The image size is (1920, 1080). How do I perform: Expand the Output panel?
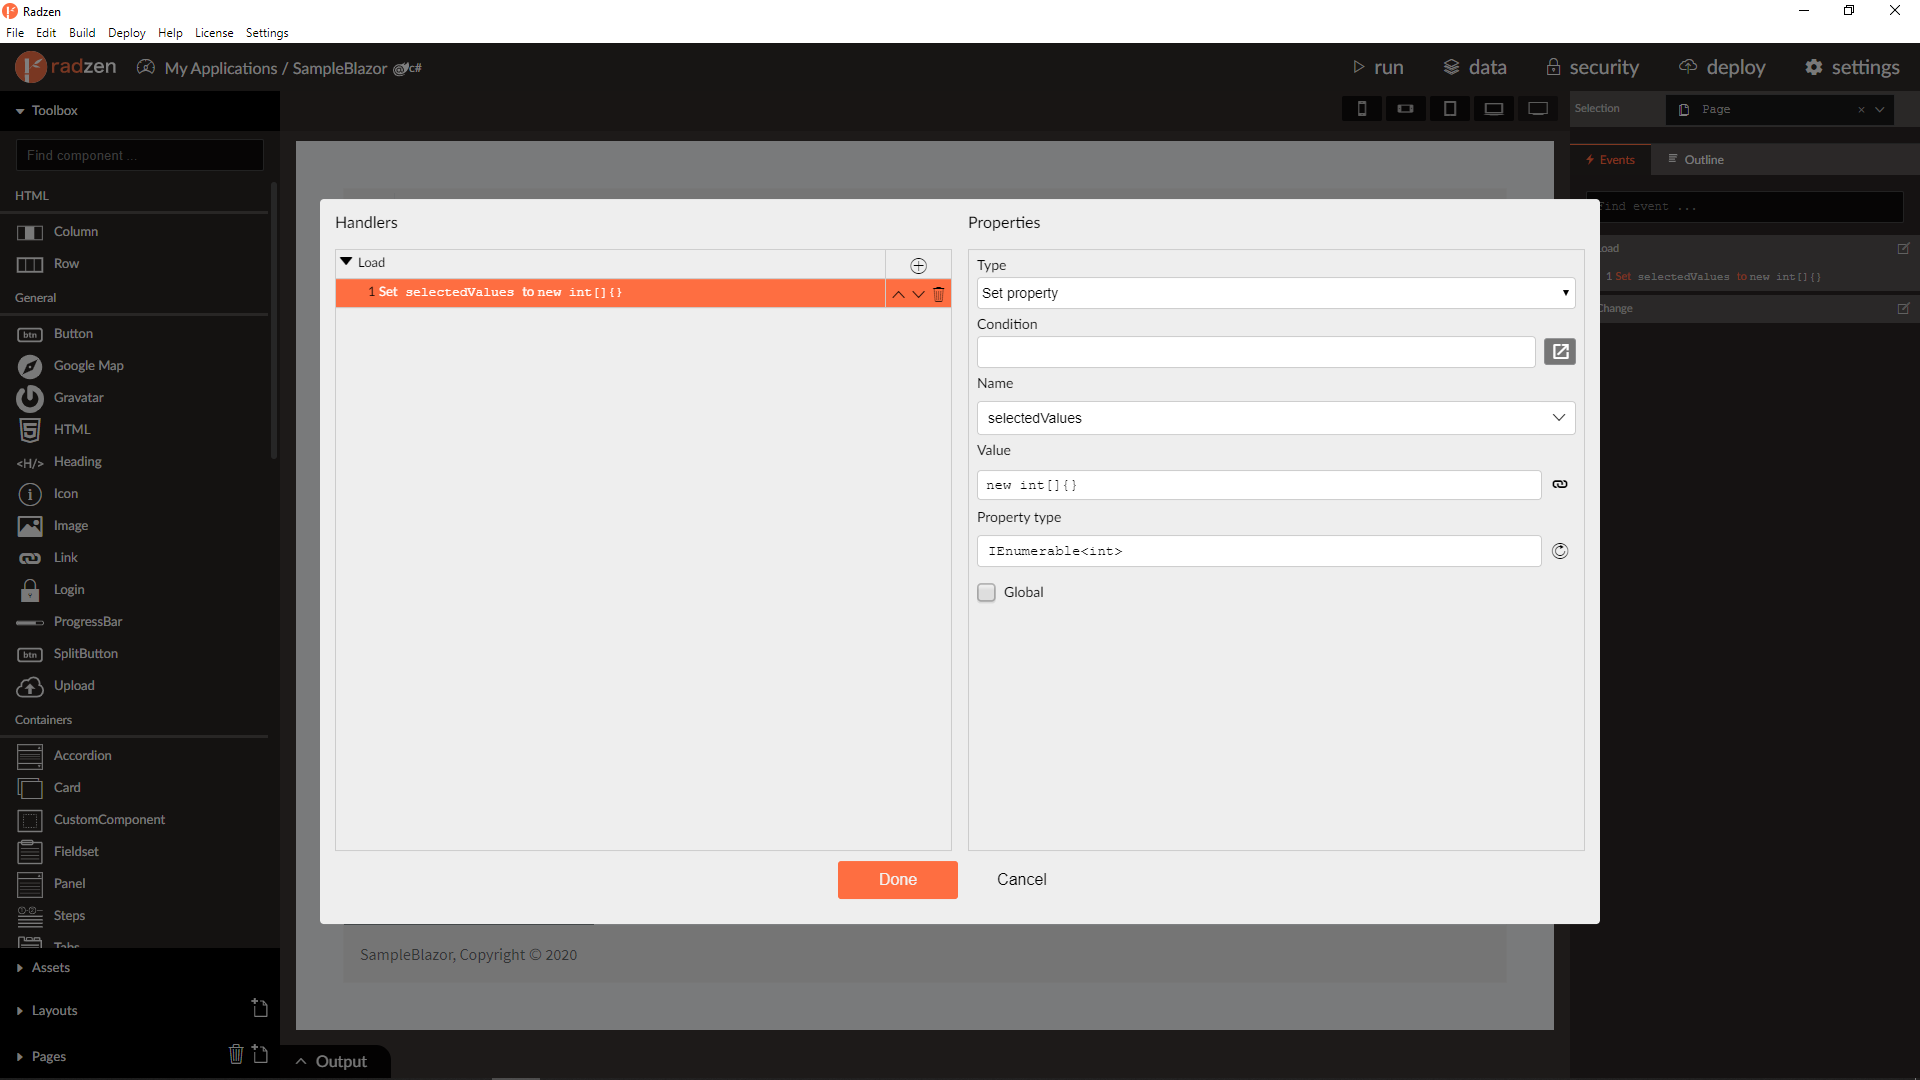(x=332, y=1062)
